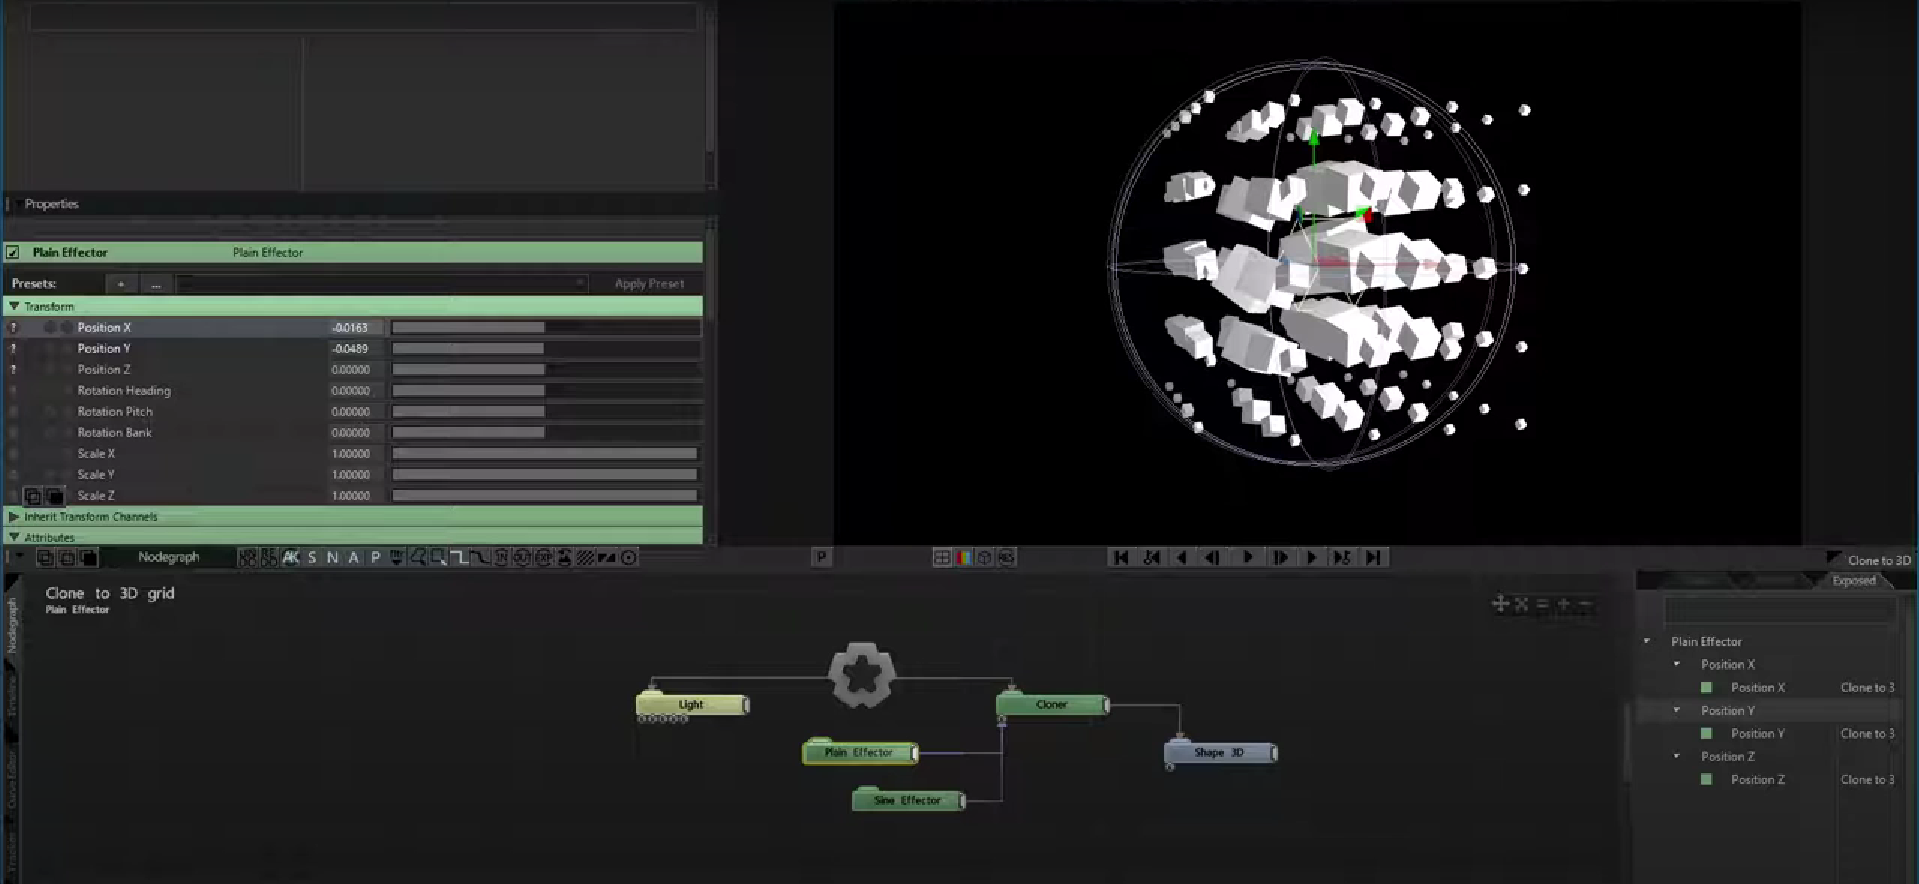Click the Play button in transport controls

tap(1248, 558)
